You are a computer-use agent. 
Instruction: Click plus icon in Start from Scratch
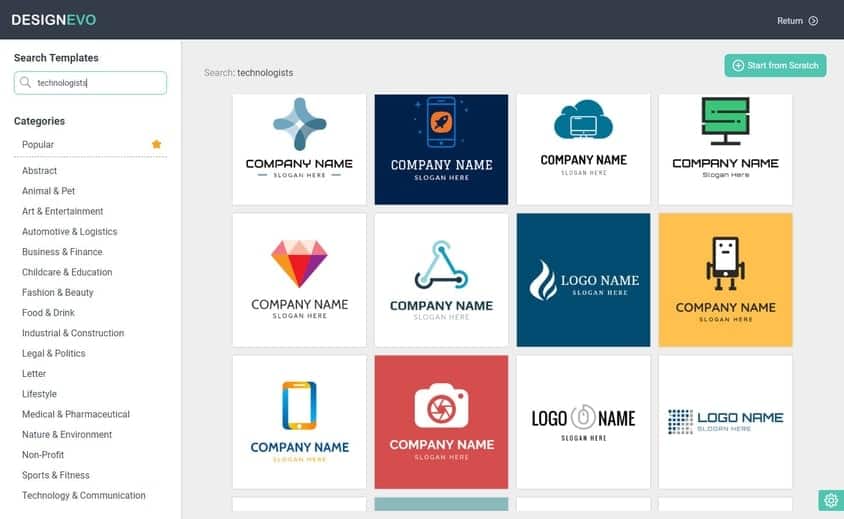click(738, 65)
